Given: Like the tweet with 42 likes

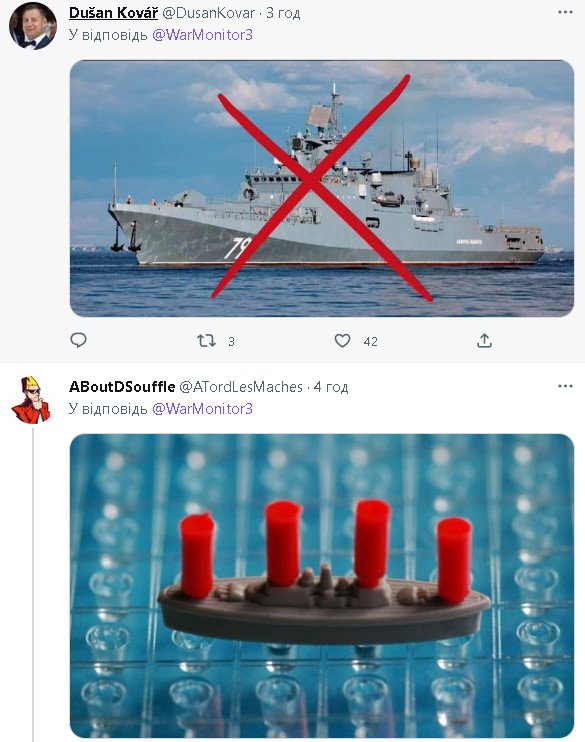Looking at the screenshot, I should [x=342, y=340].
